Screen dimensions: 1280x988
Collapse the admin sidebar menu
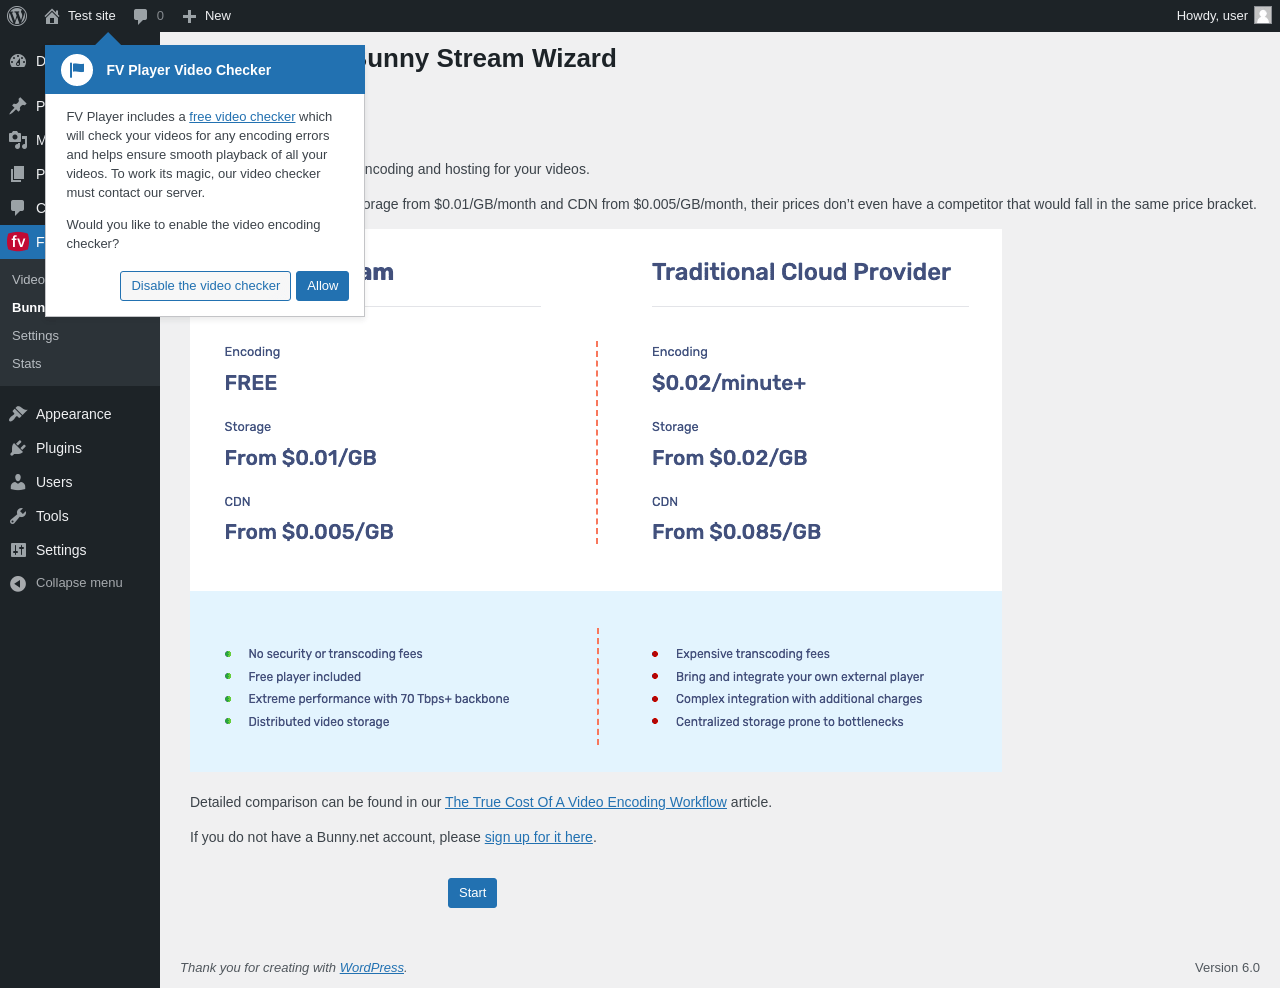(x=80, y=583)
